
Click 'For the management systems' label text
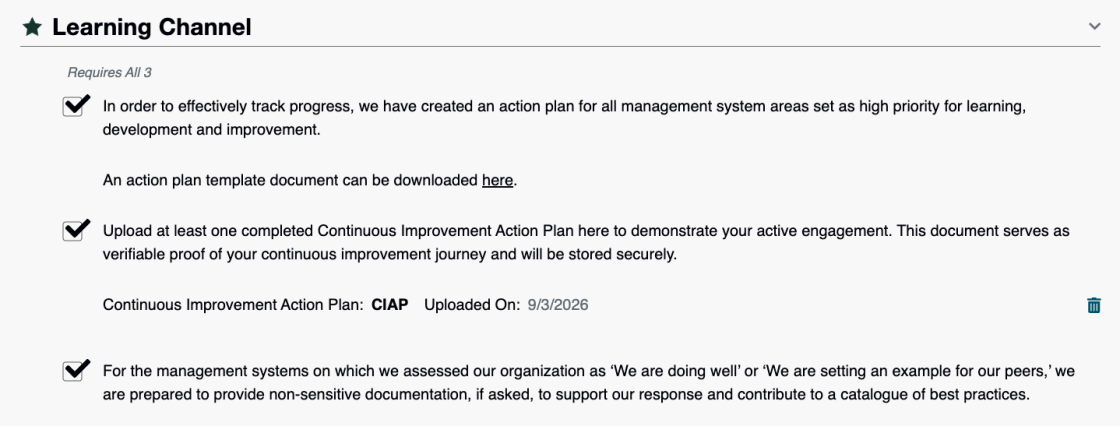pyautogui.click(x=196, y=372)
